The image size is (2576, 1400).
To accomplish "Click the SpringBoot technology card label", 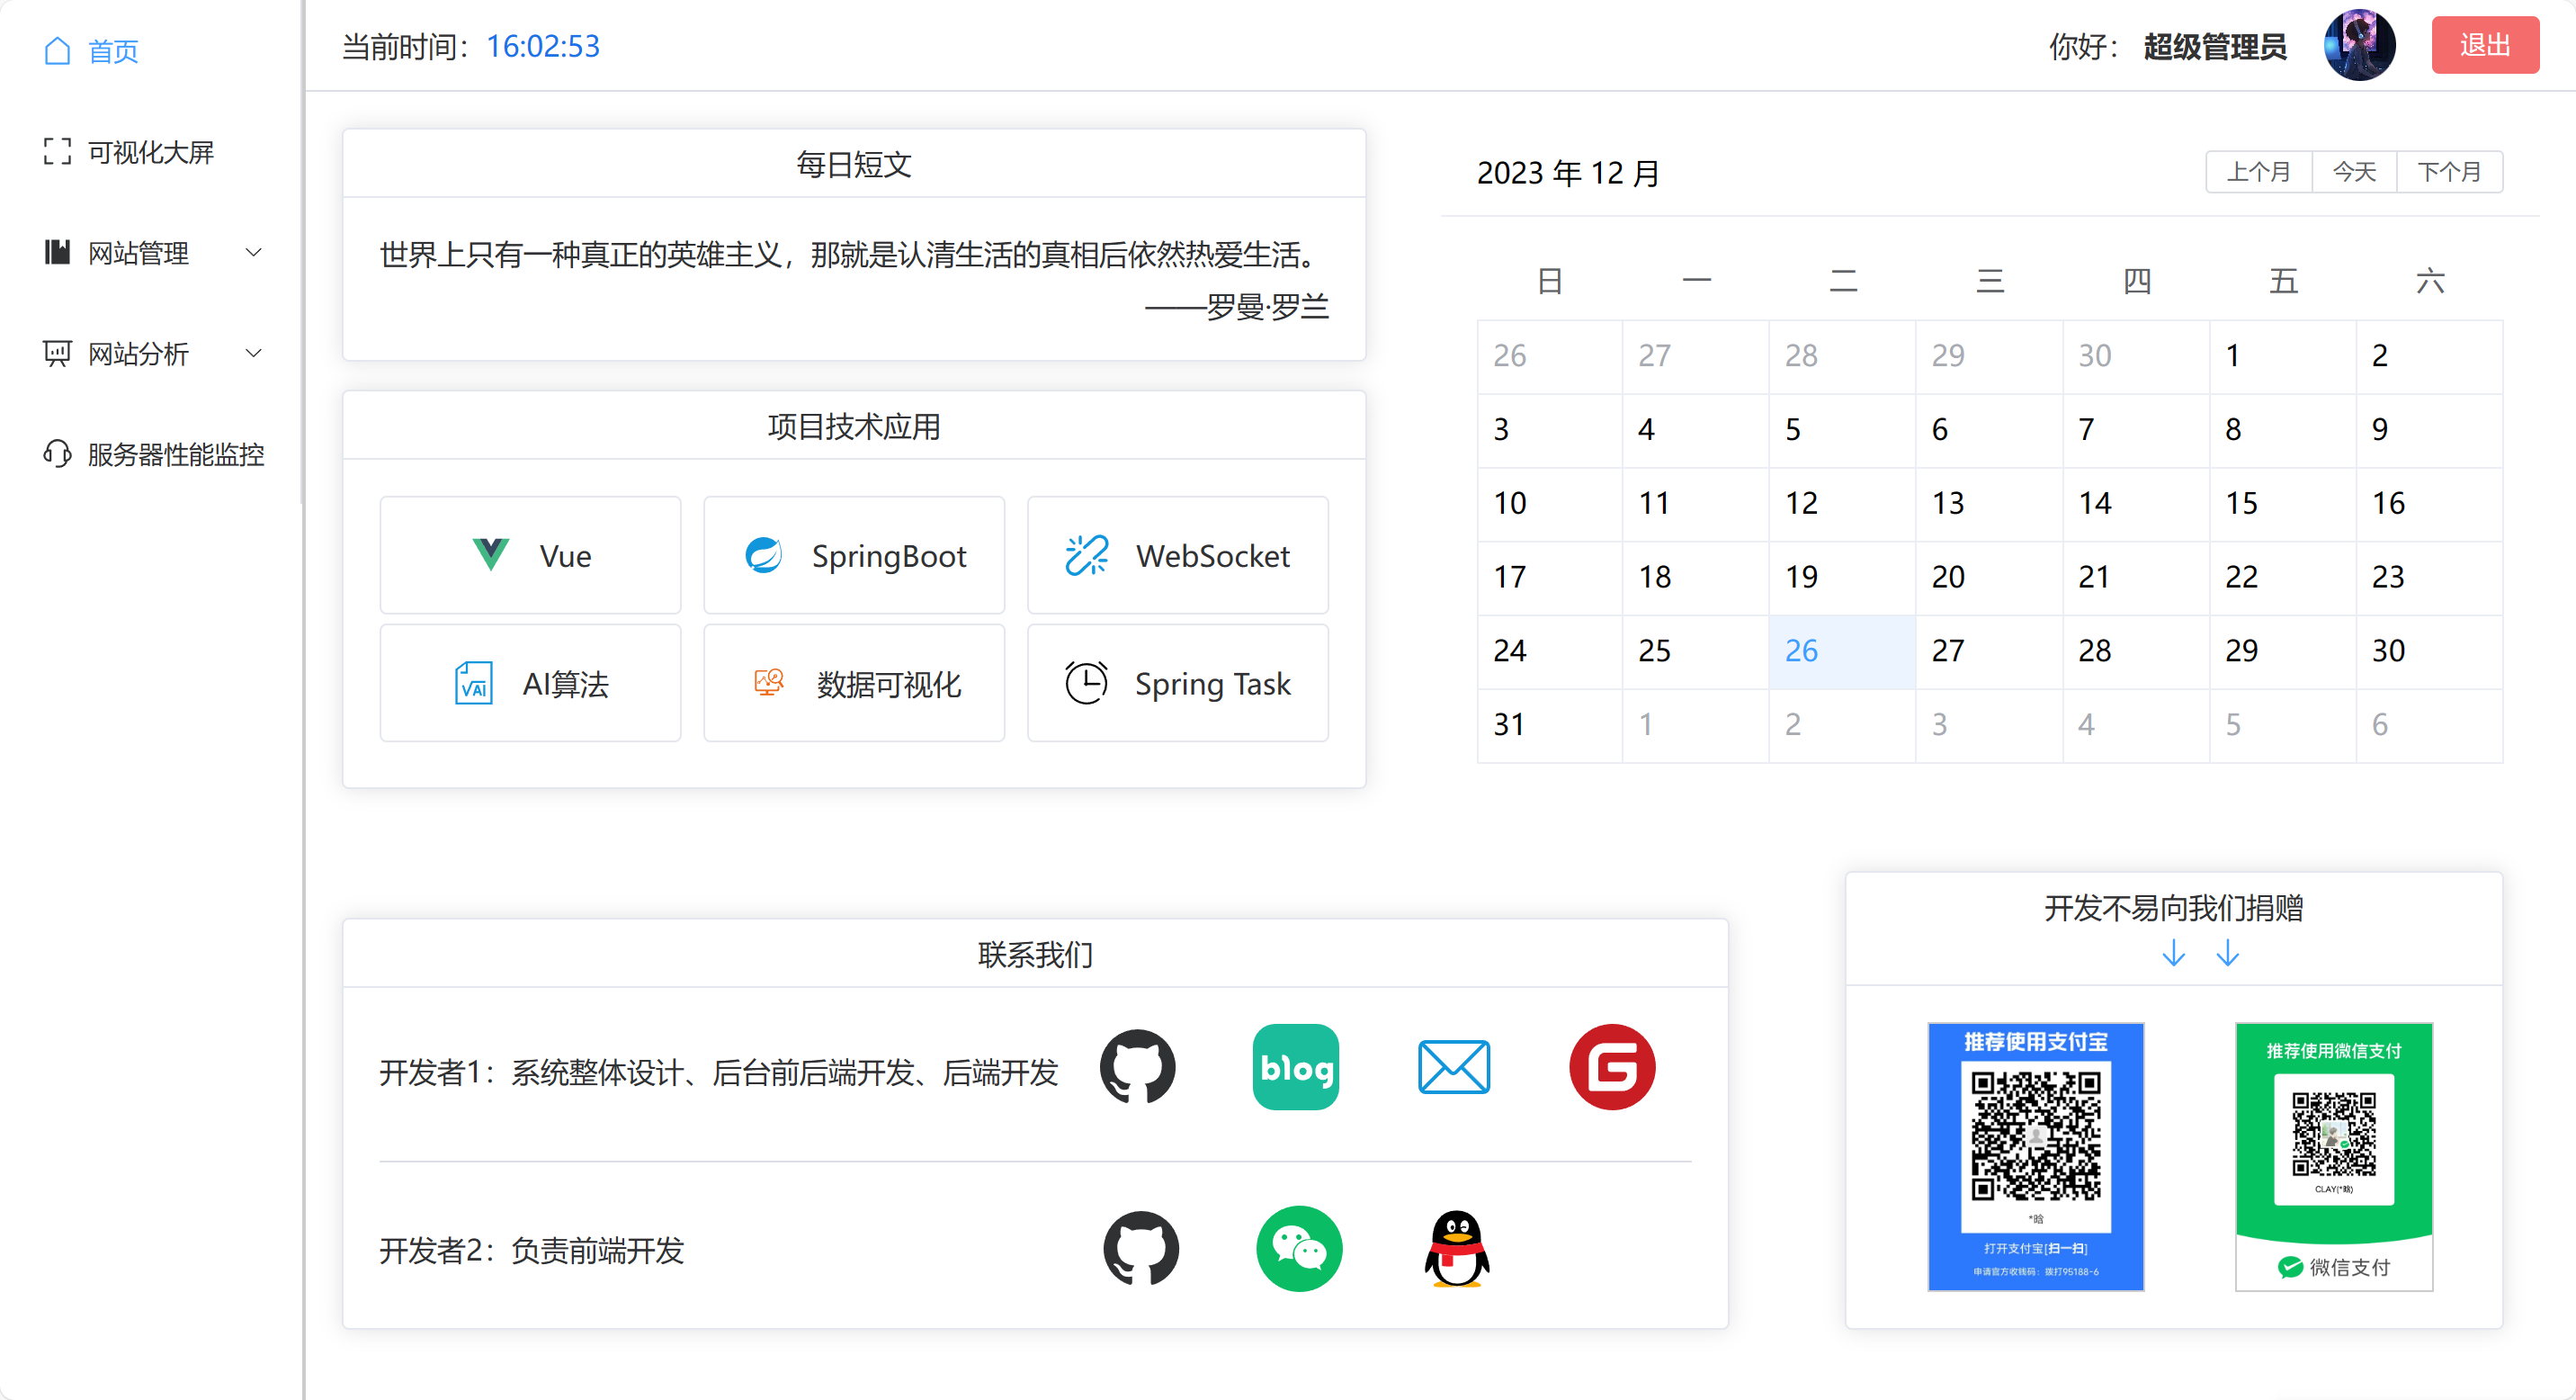I will pos(889,555).
